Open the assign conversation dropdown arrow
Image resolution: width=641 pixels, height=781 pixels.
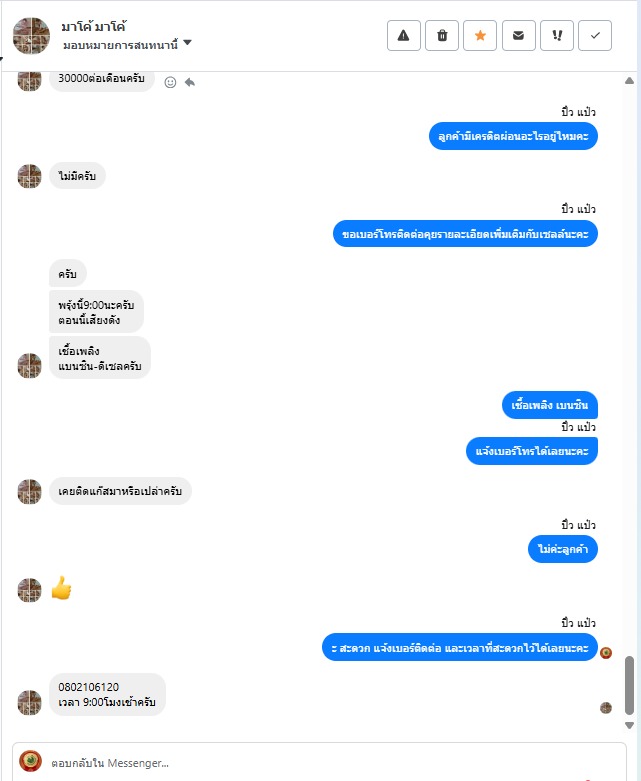click(x=187, y=43)
